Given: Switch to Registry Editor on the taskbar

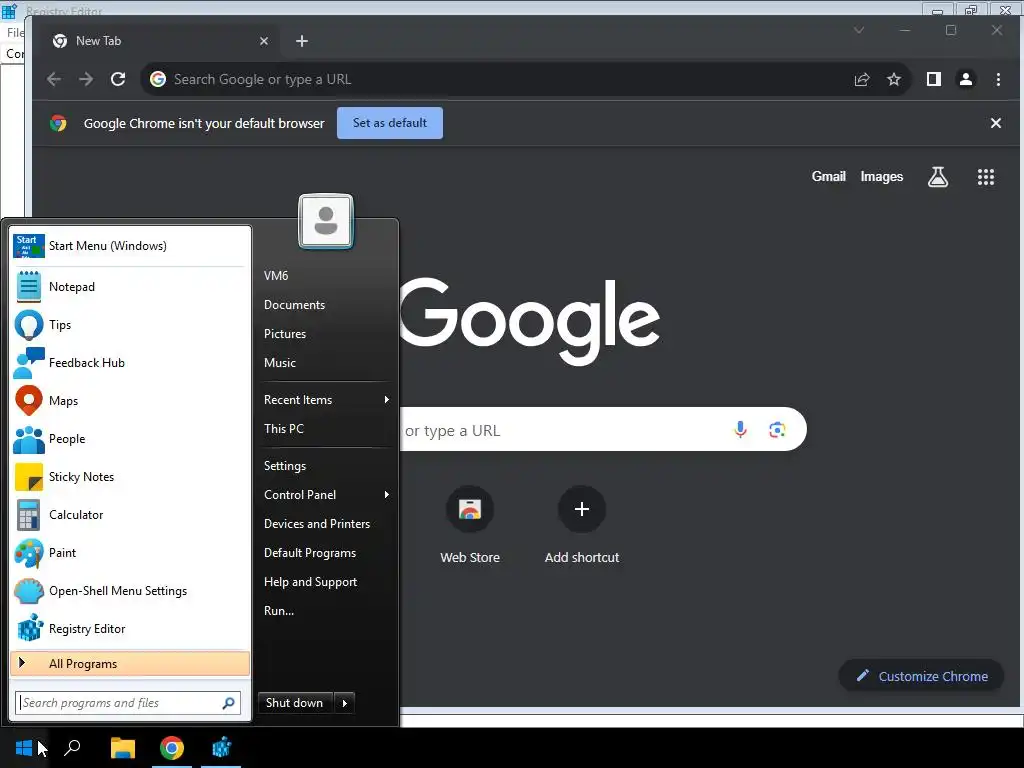Looking at the screenshot, I should pyautogui.click(x=221, y=748).
